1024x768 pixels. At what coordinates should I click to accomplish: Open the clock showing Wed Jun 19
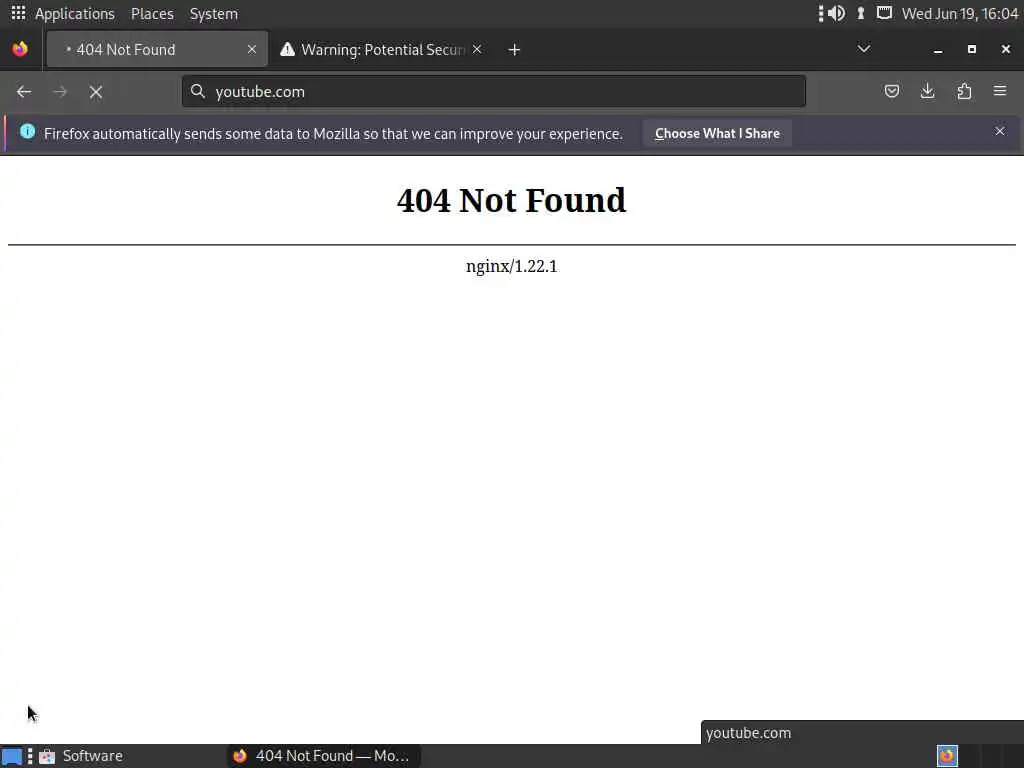click(x=959, y=14)
